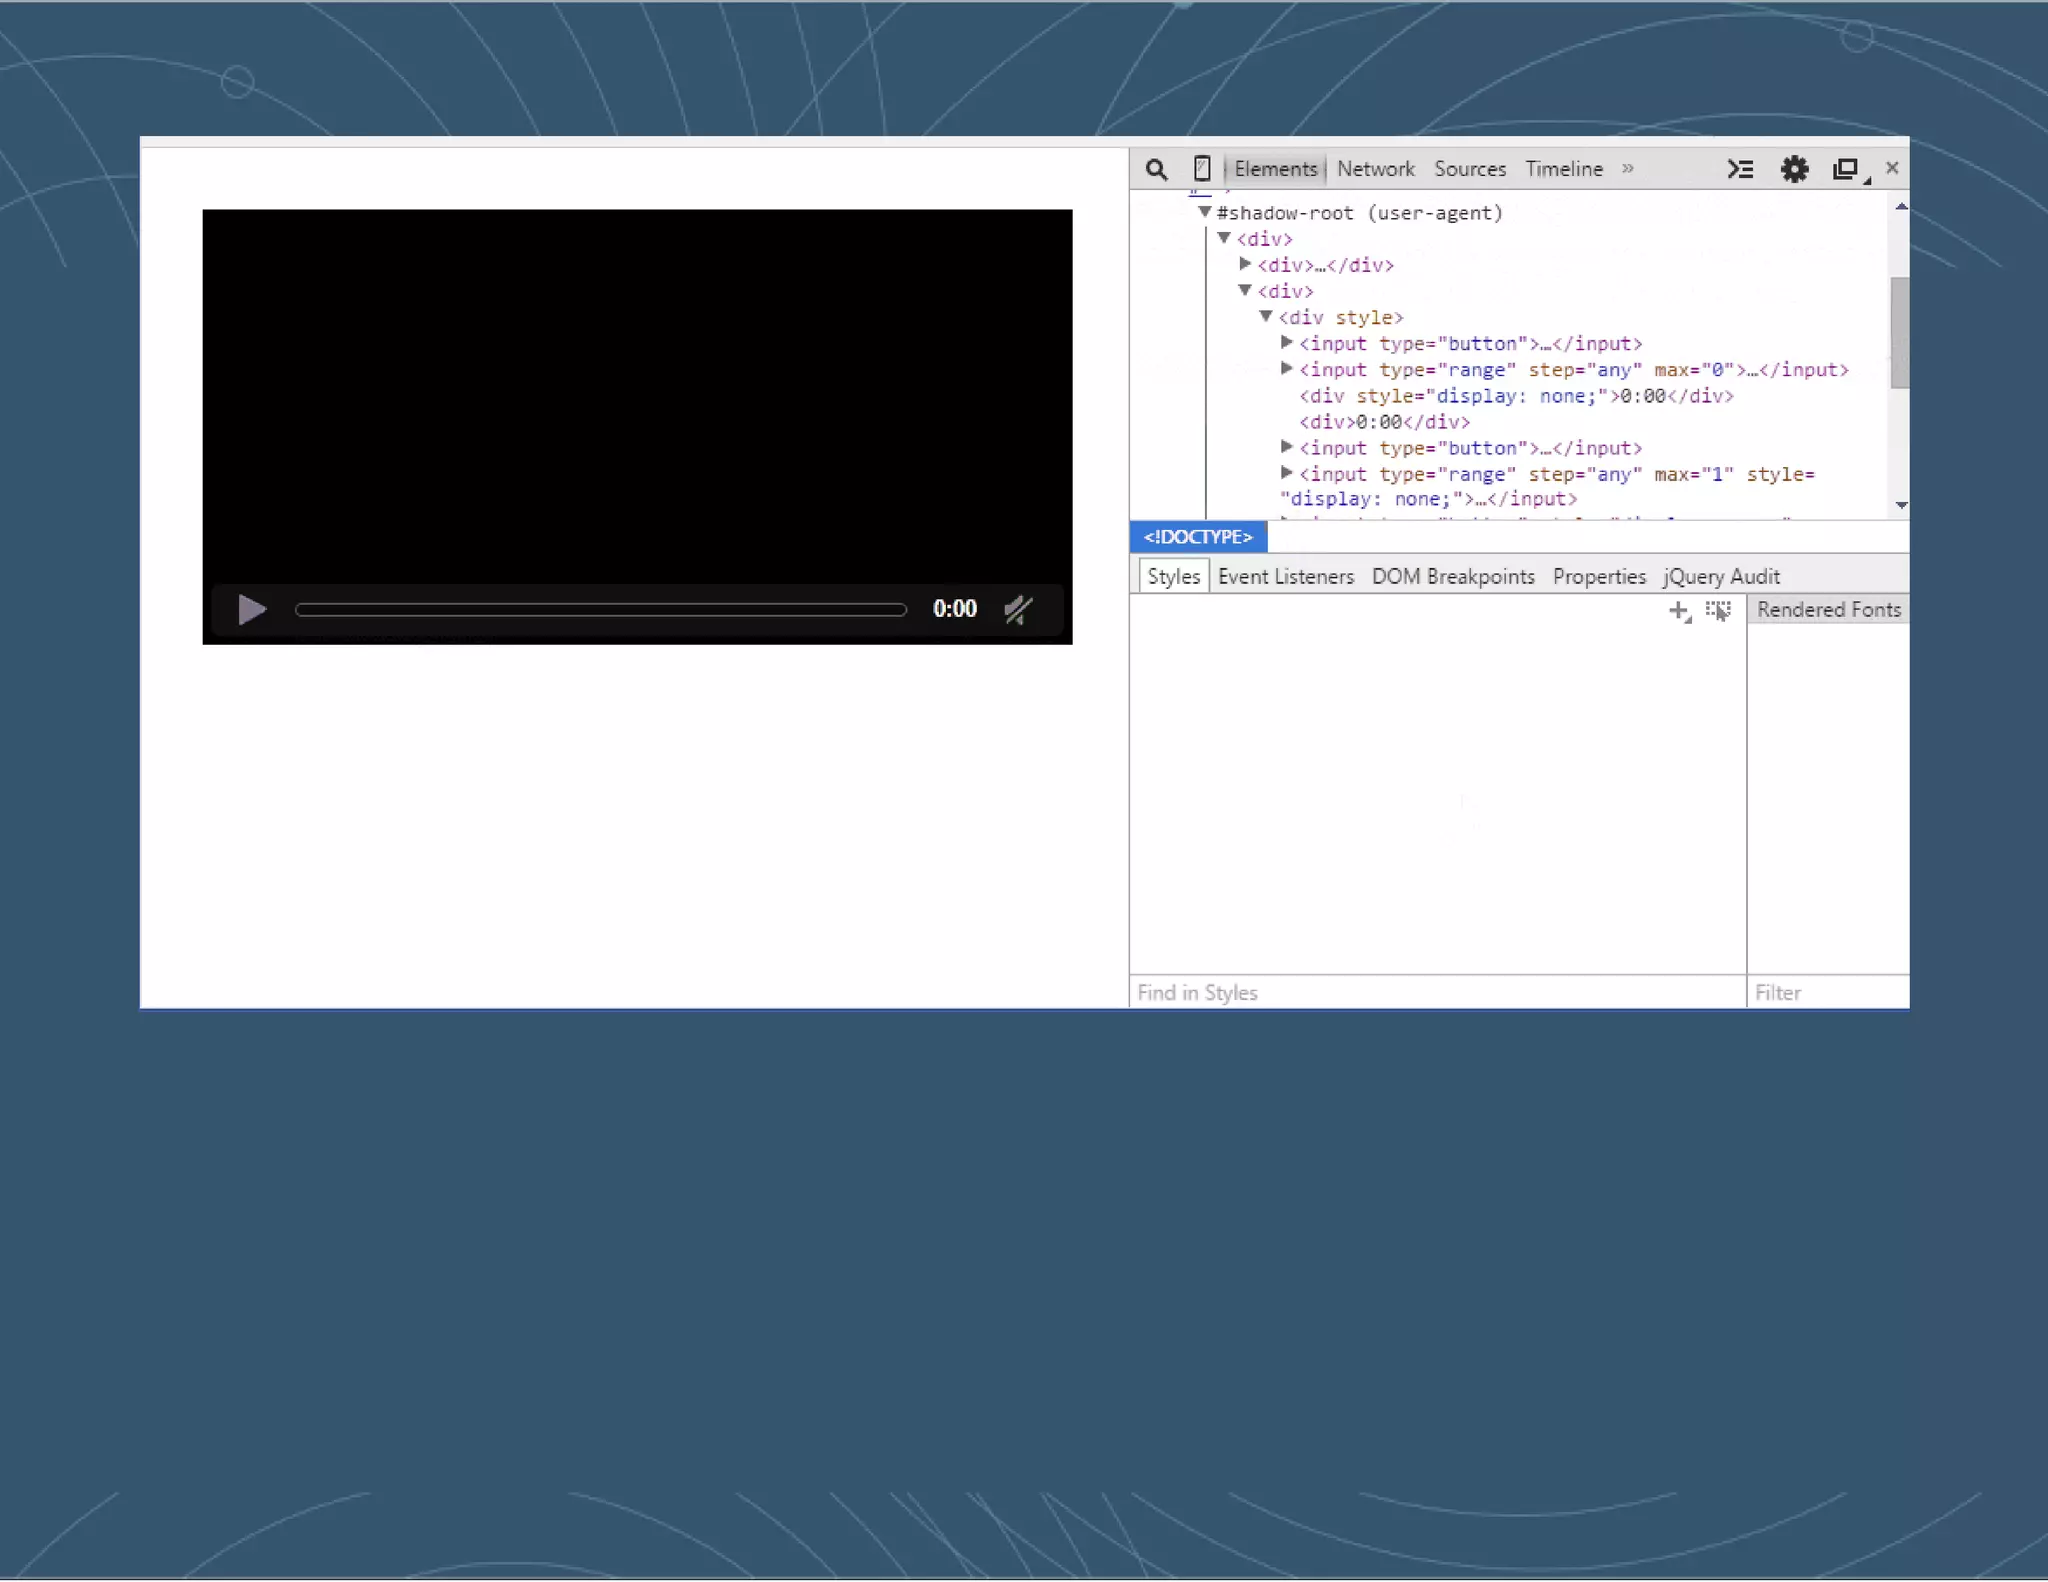Expand the collapsed div…/div node
Screen dimensions: 2048x1582
1245,264
